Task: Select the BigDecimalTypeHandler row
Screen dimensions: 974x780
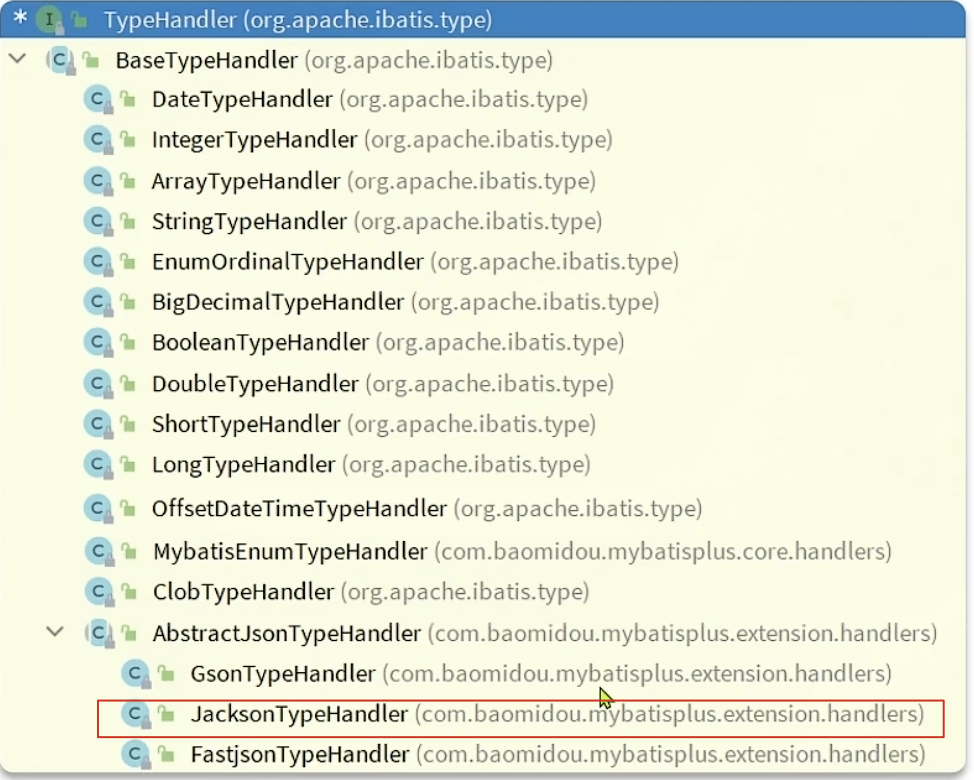Action: tap(483, 302)
